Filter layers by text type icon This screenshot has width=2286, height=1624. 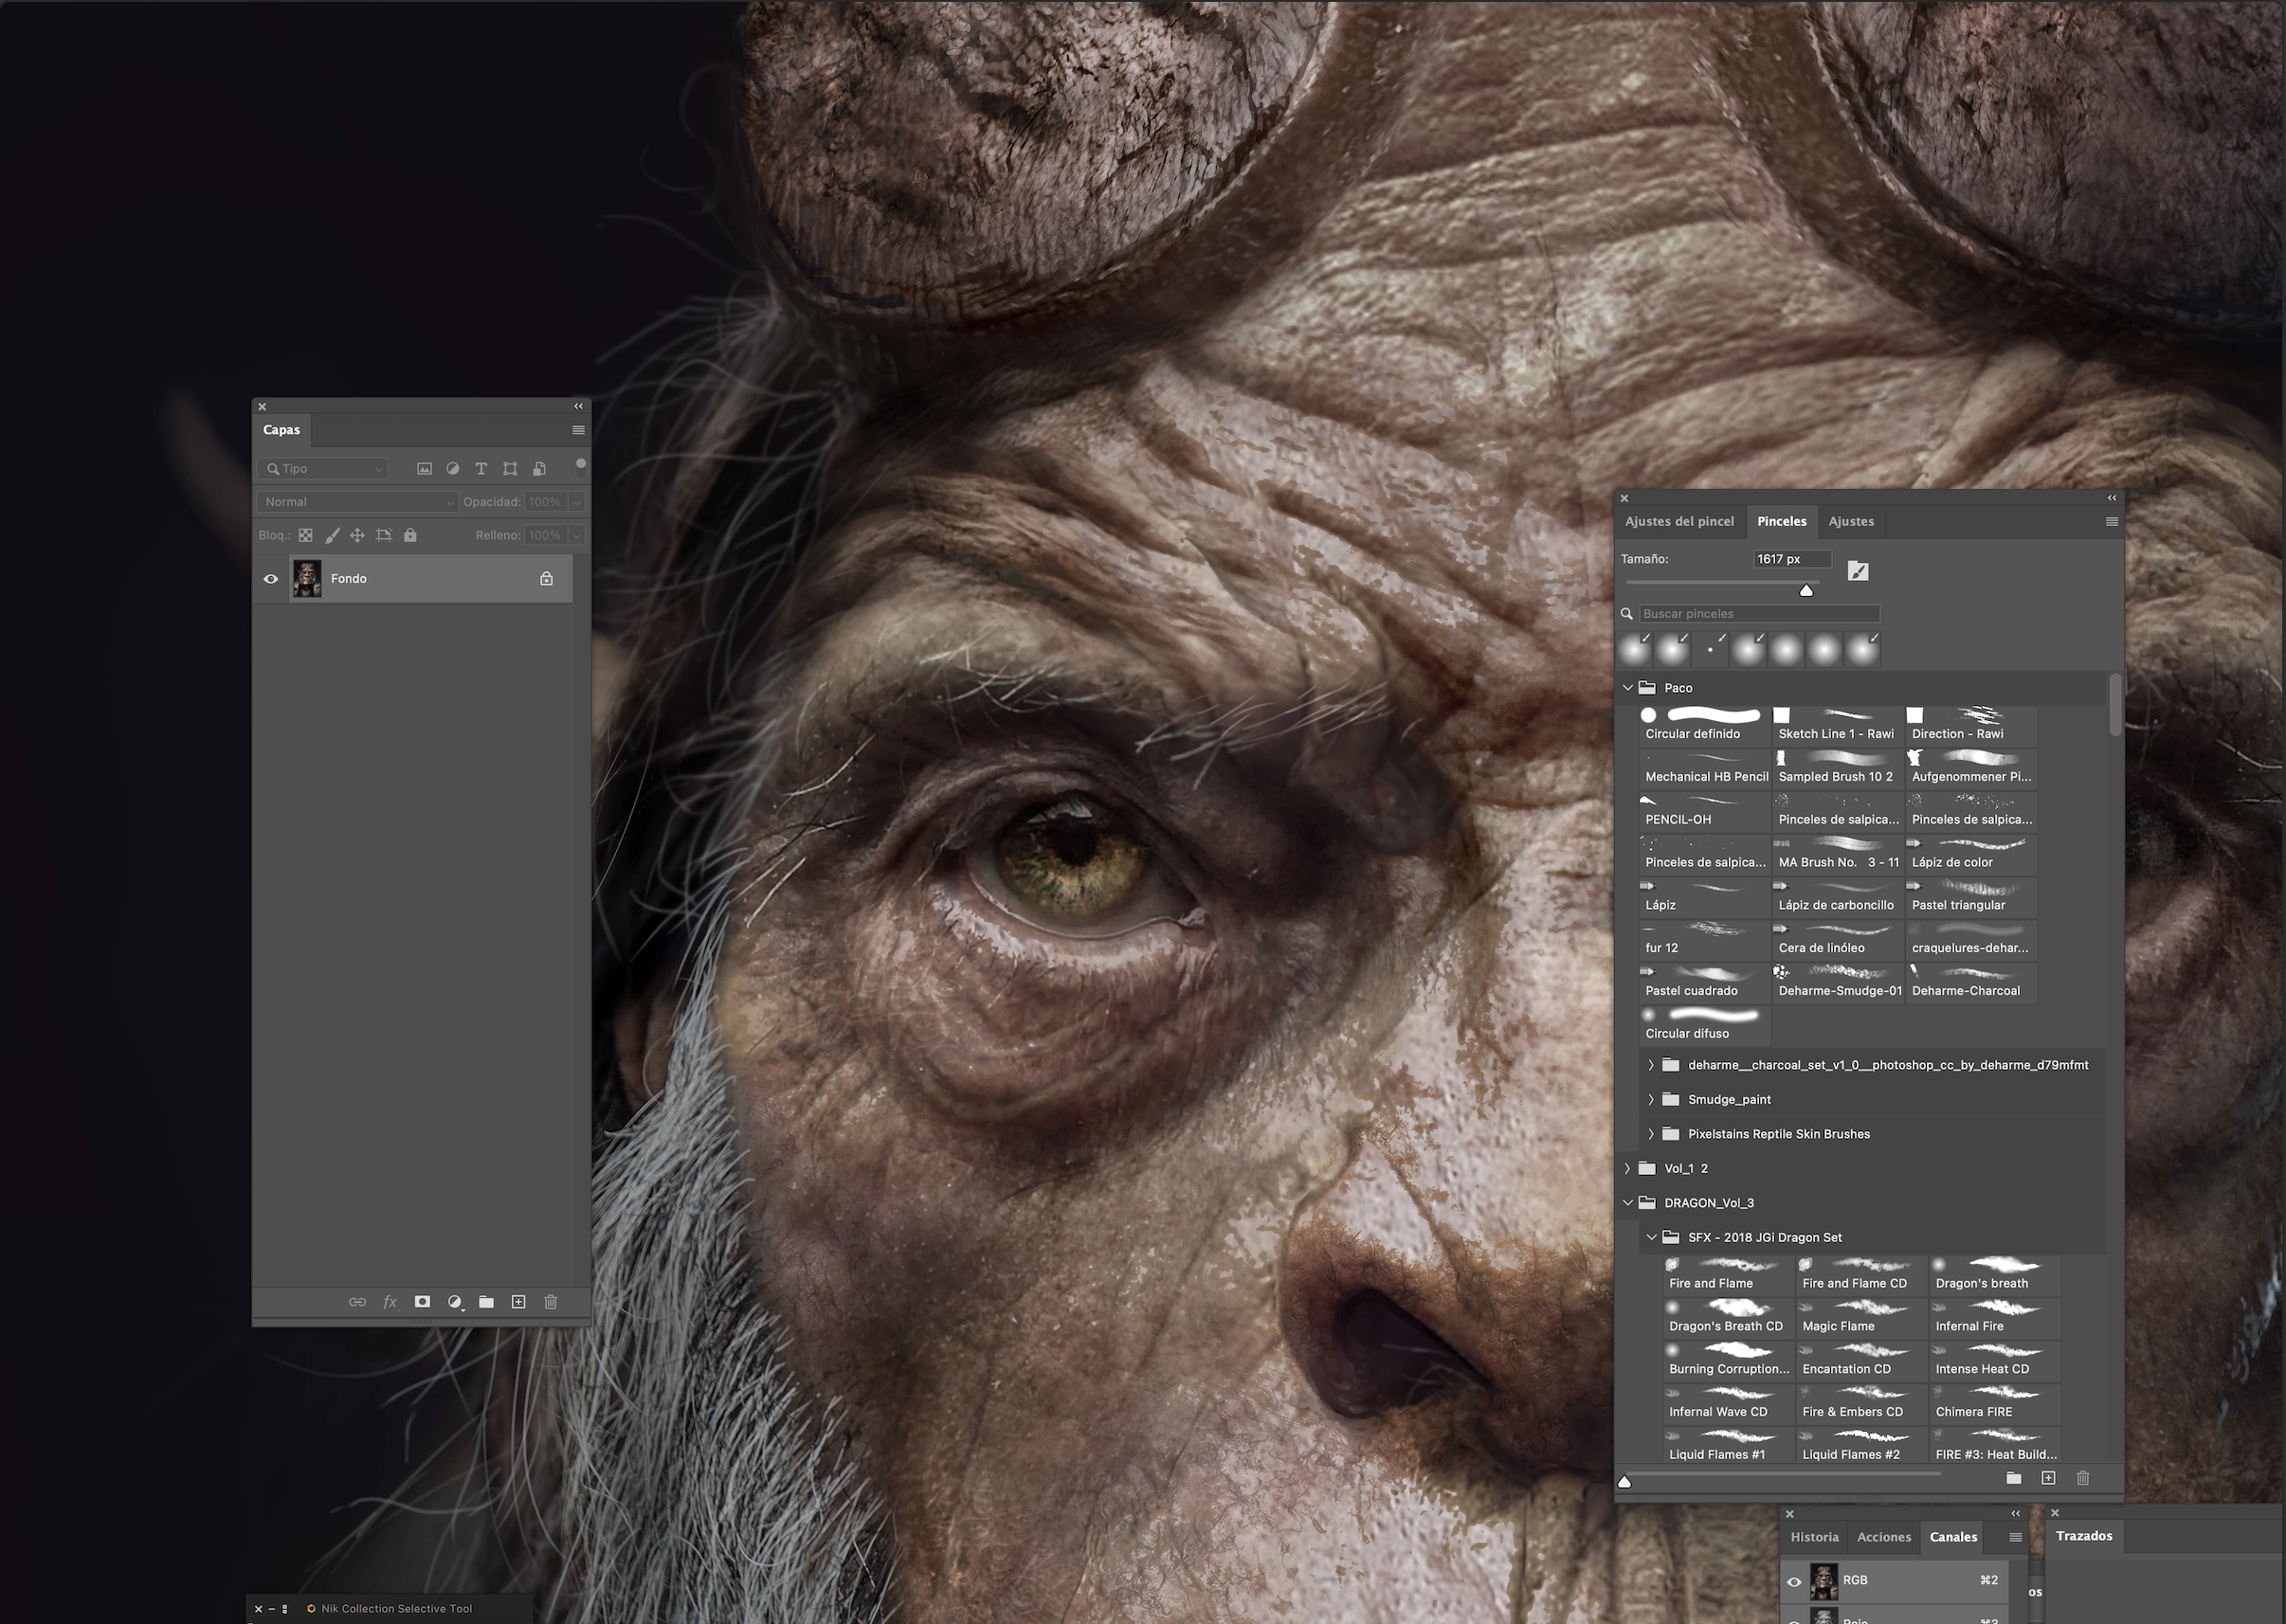481,468
